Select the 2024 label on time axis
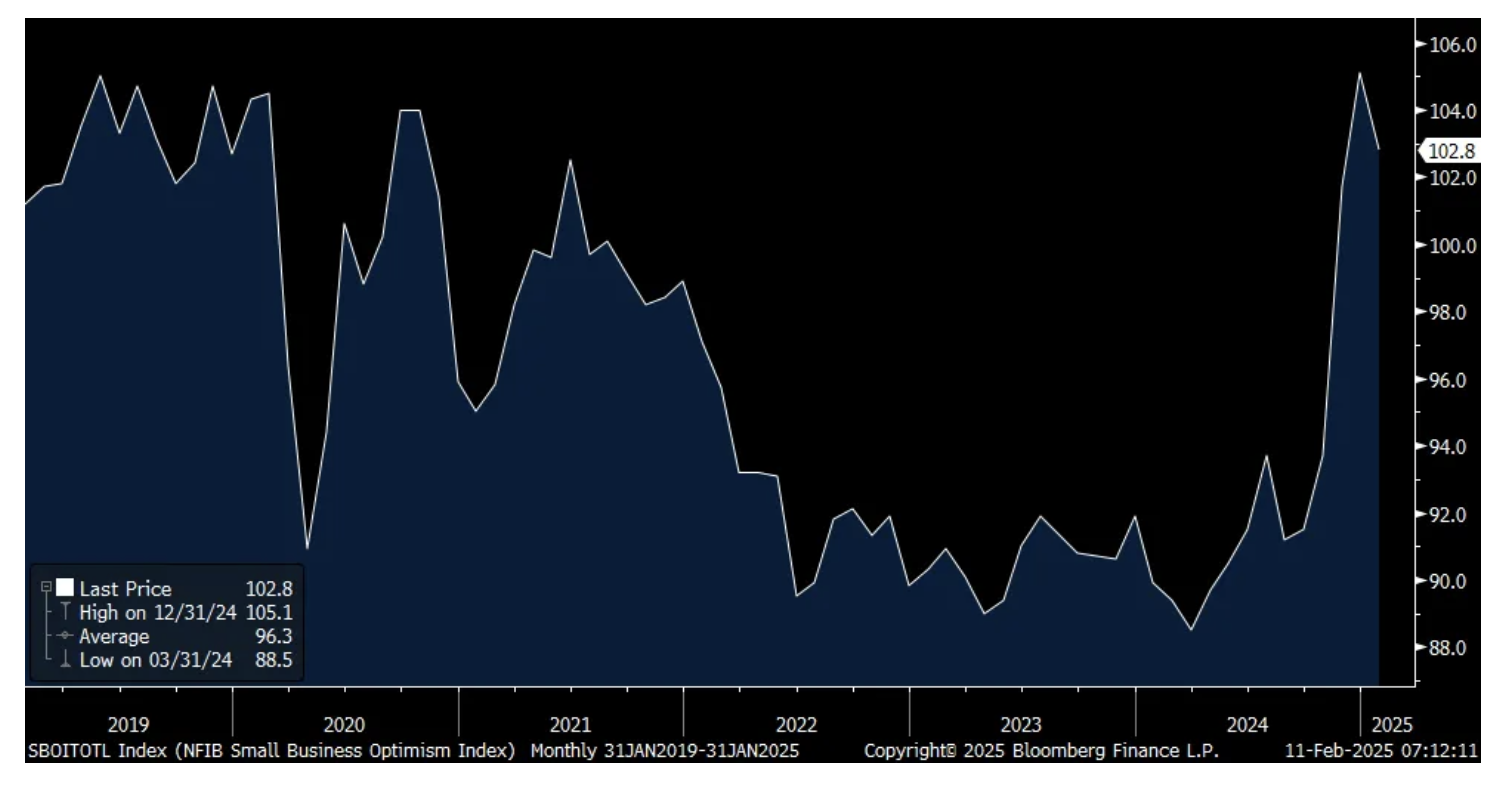Viewport: 1504px width, 790px height. [x=1247, y=725]
